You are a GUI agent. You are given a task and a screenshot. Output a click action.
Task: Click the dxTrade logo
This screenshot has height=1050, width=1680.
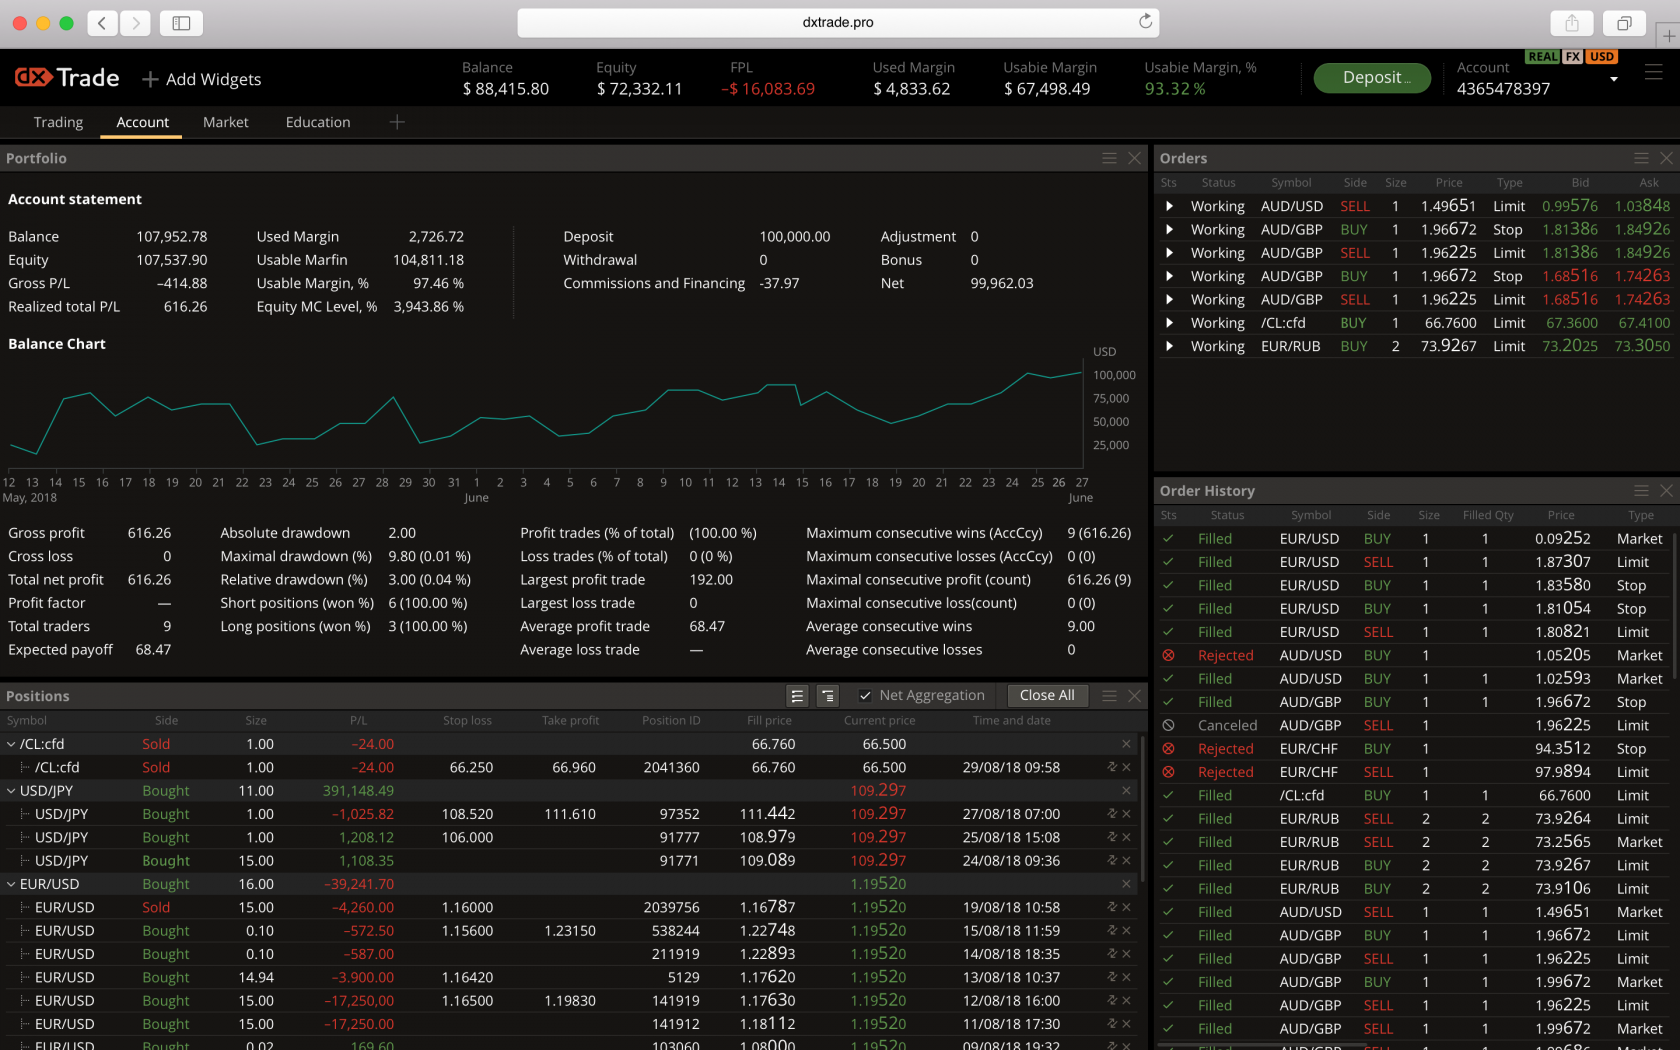point(66,77)
